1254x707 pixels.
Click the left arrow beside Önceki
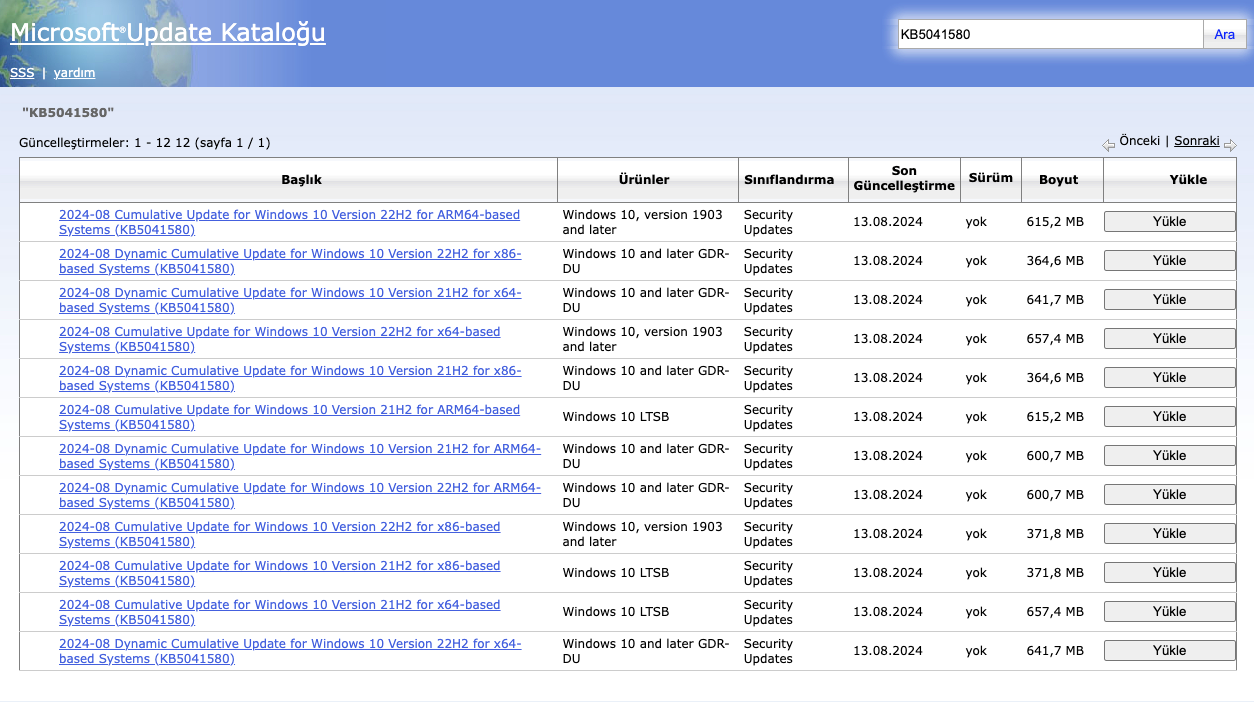tap(1108, 144)
